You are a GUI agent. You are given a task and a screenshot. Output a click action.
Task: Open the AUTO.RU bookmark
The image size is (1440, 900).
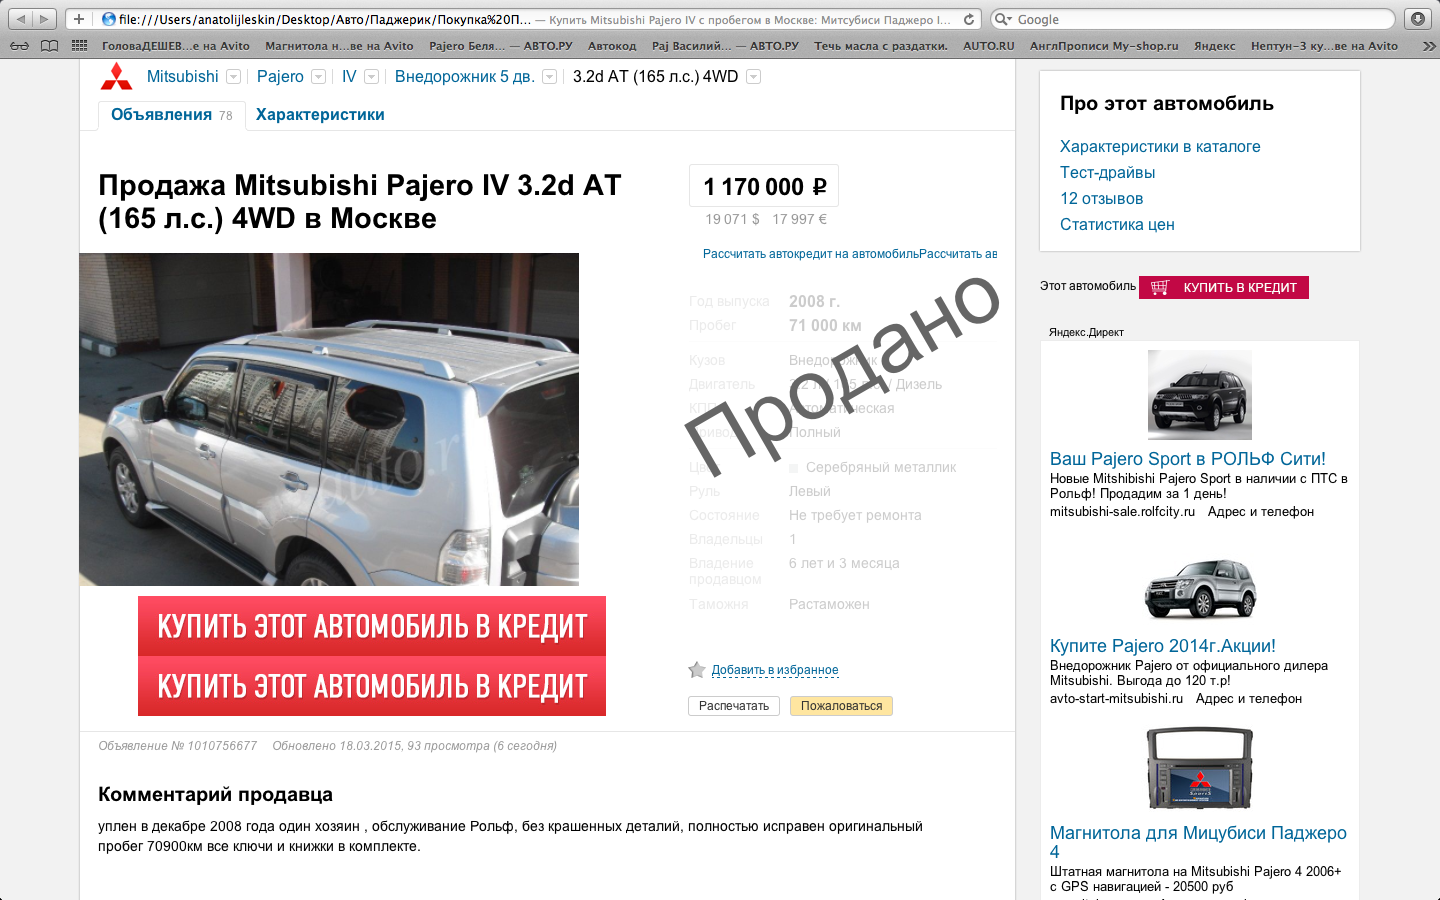pyautogui.click(x=989, y=46)
